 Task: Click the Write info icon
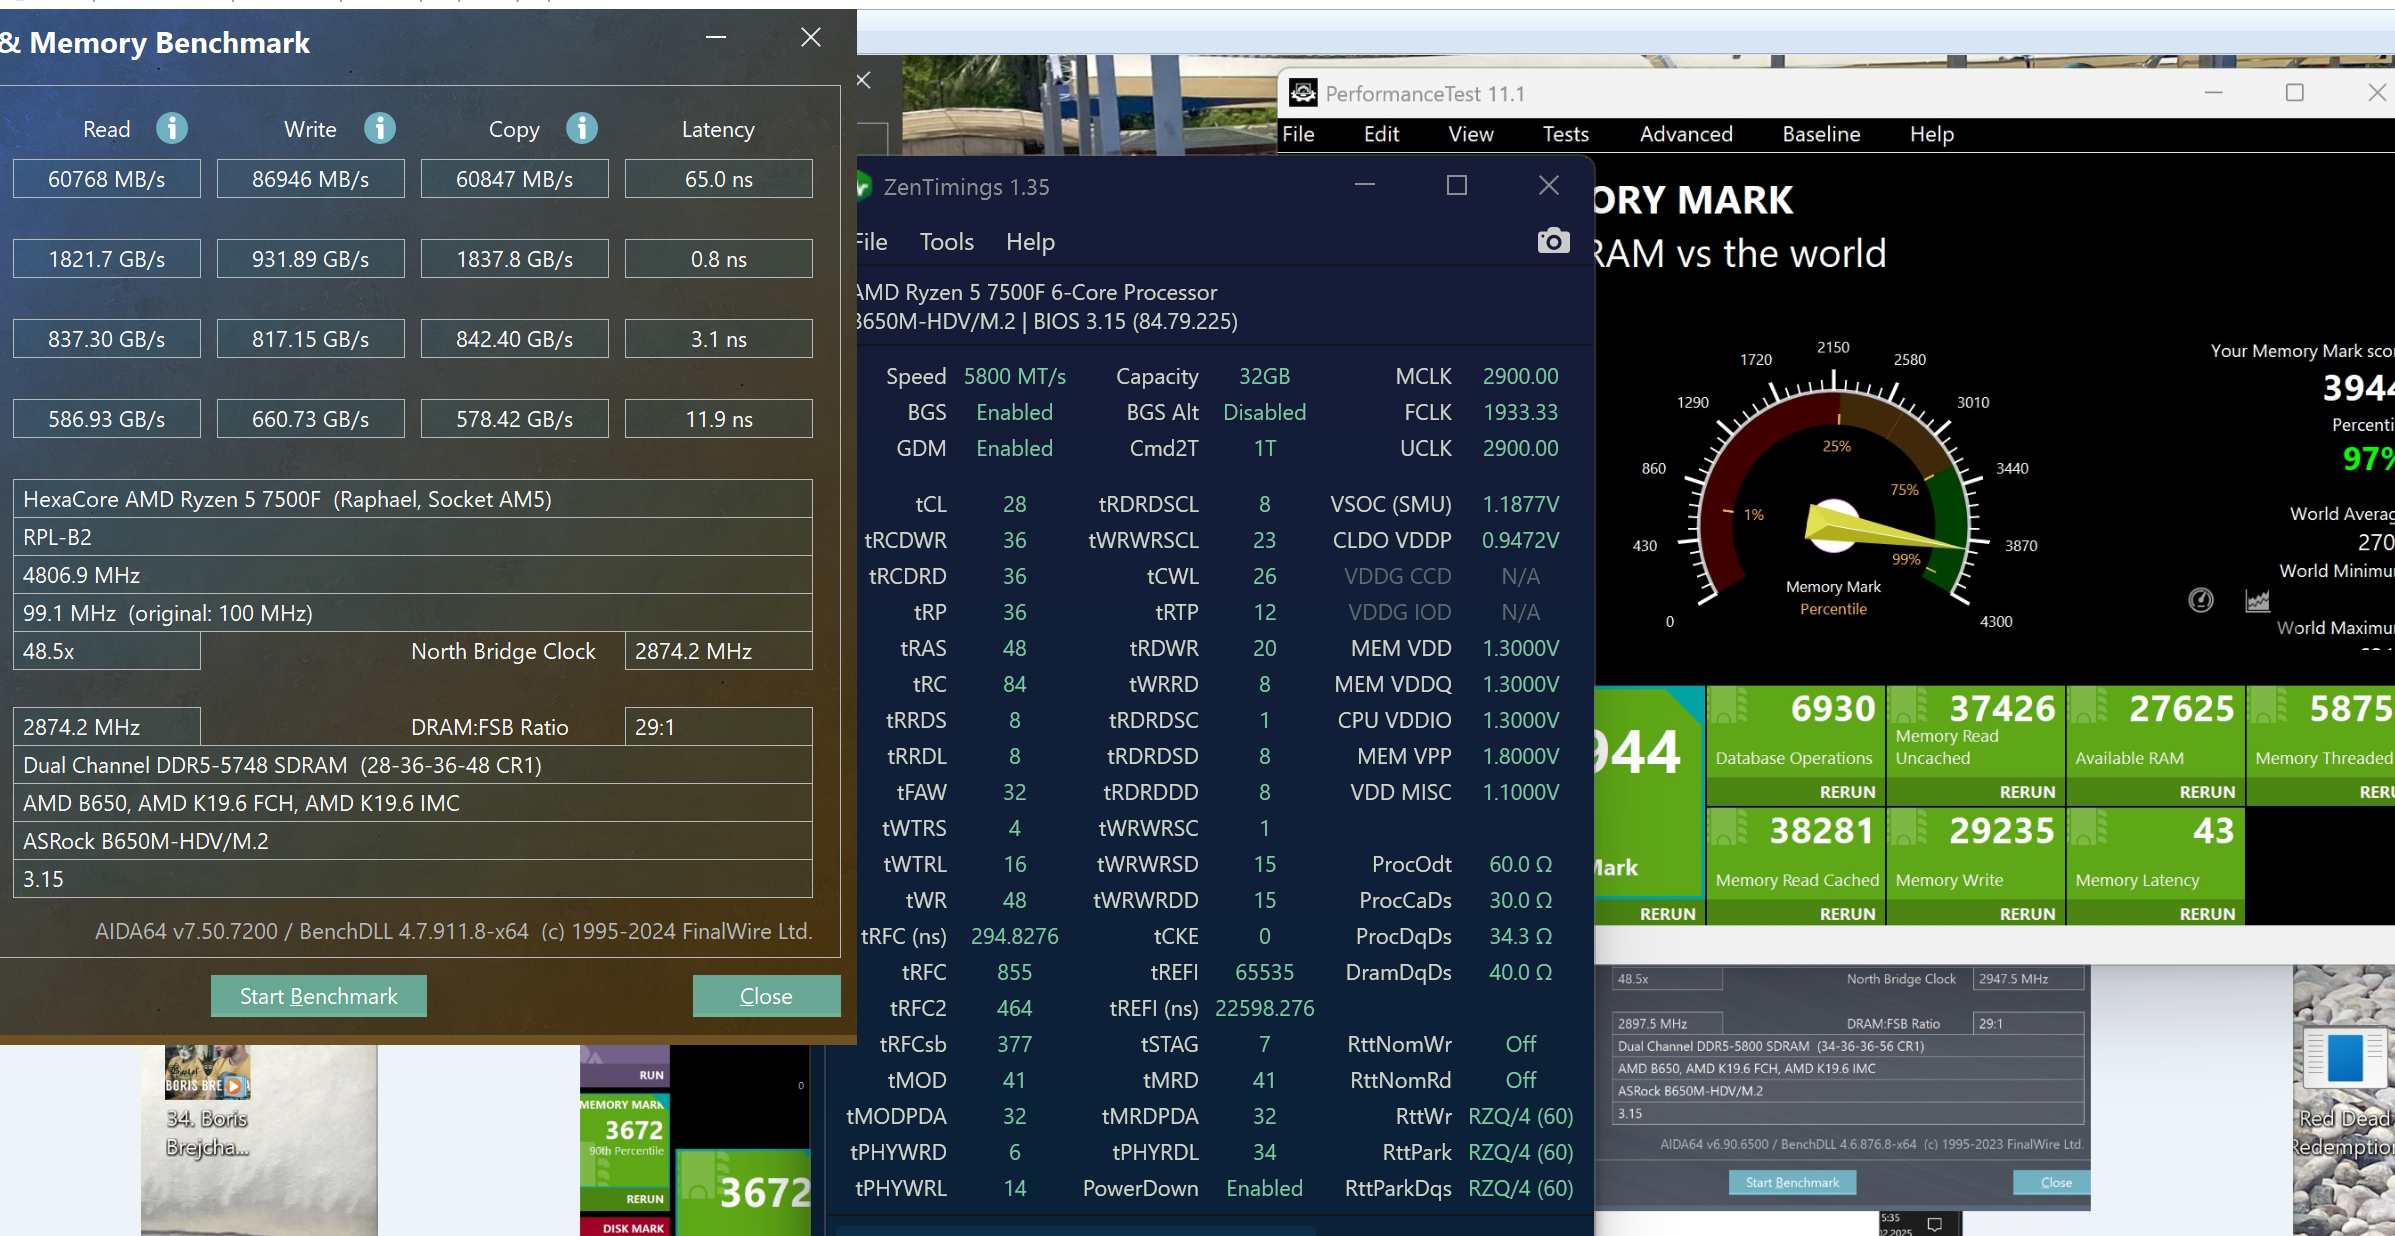tap(379, 128)
